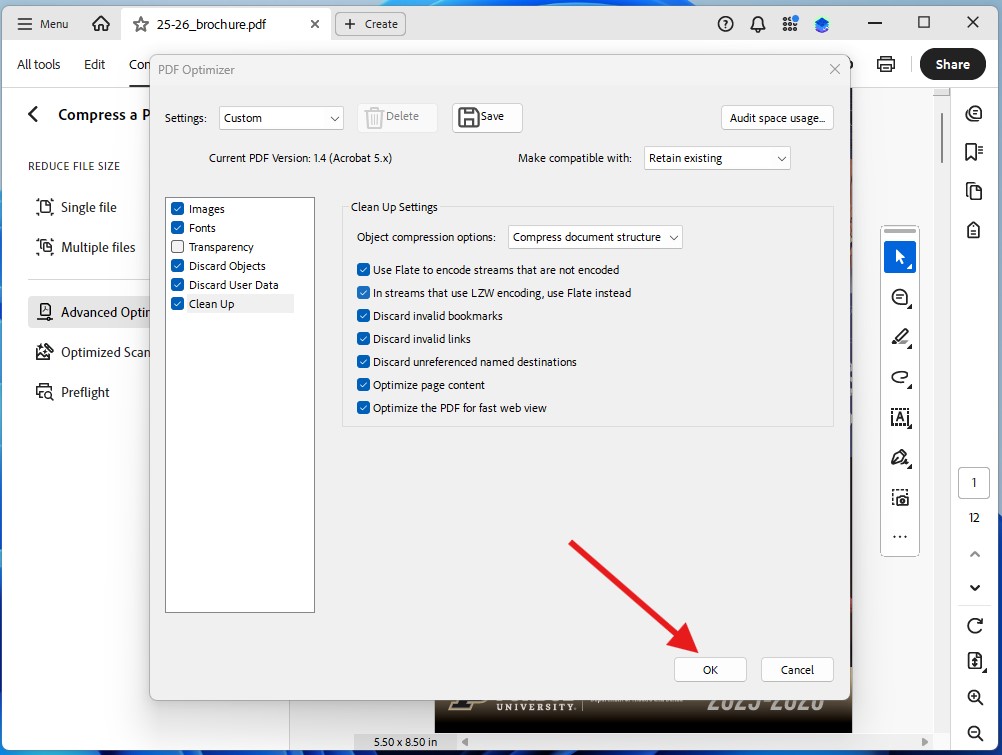
Task: Open the bookmarks panel
Action: point(973,151)
